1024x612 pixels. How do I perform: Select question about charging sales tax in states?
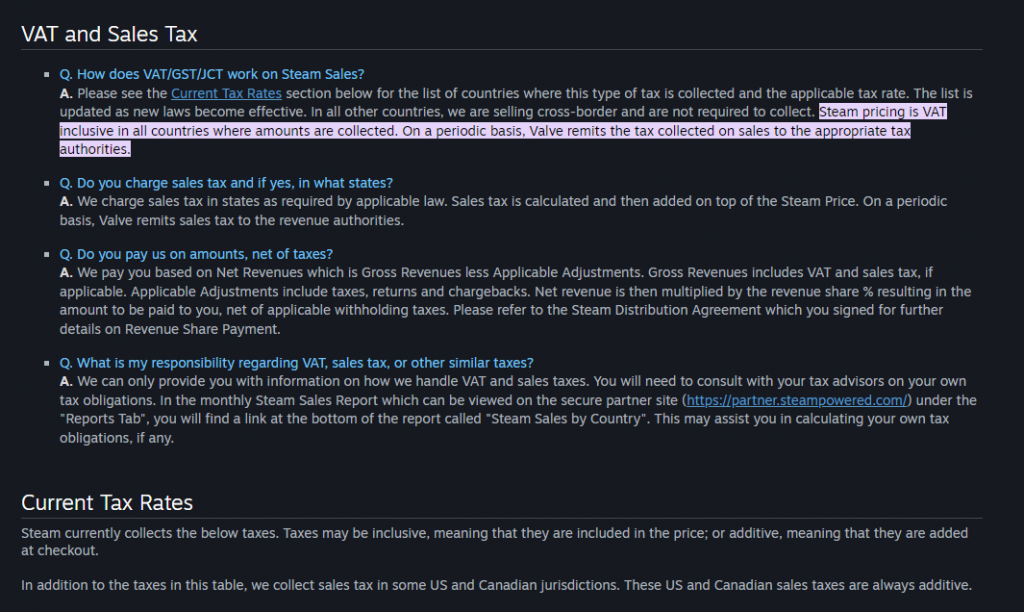pos(226,183)
